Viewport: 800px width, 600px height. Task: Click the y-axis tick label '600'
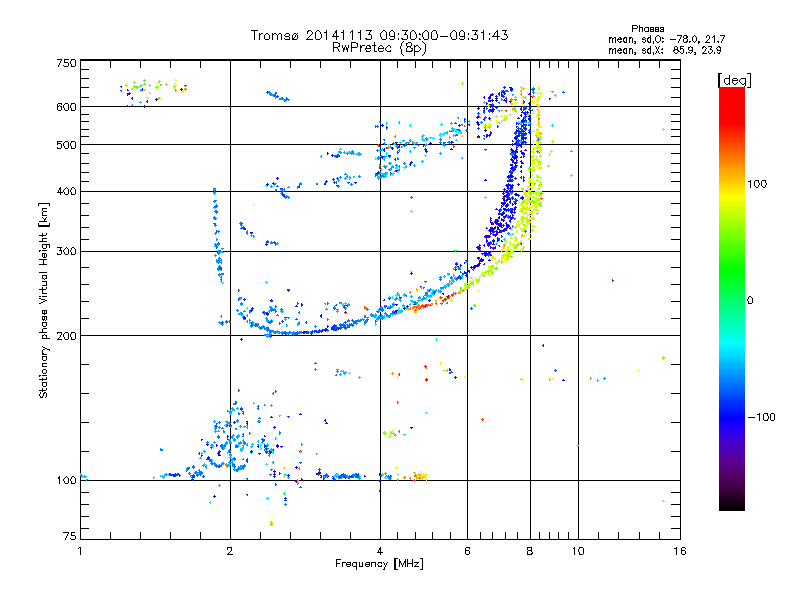click(66, 107)
